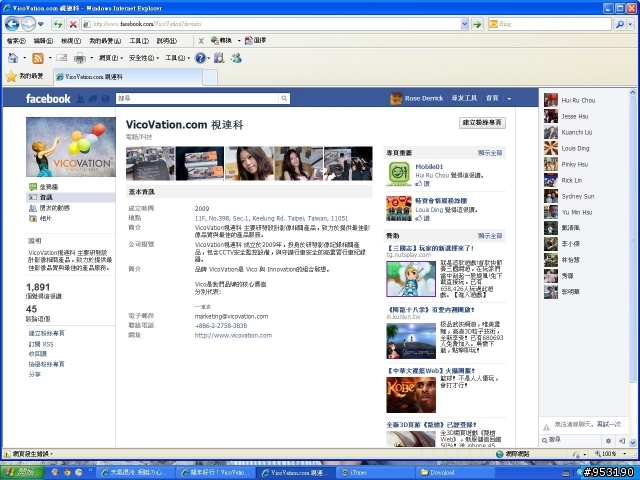Open the 檔案 (File) menu
Screen dimensions: 640x480
(x=16, y=41)
